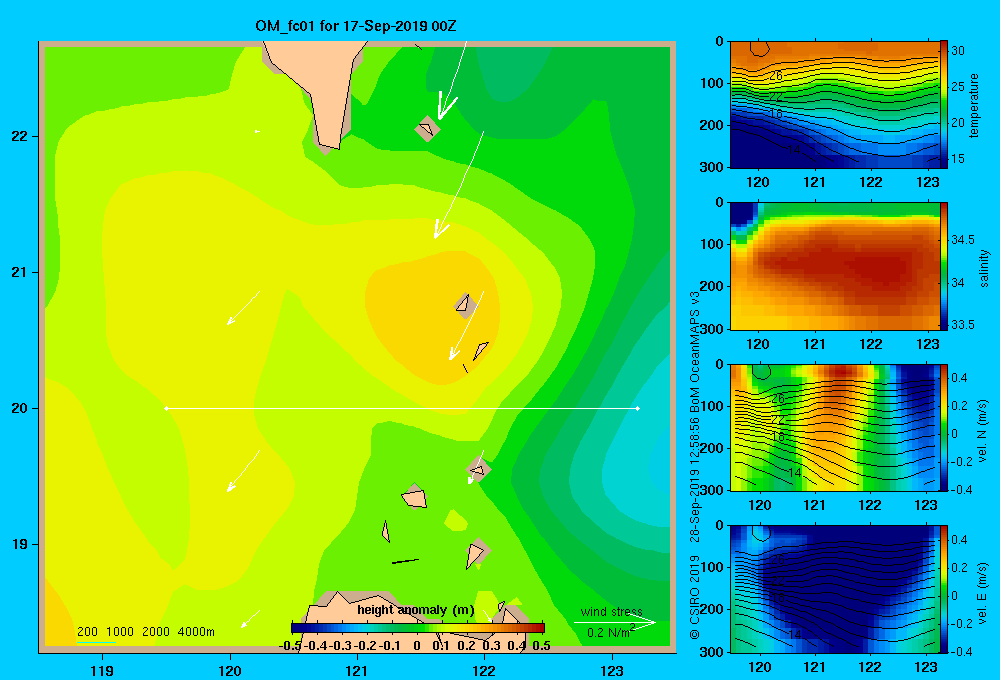Click latitude label 21 on the main map
The height and width of the screenshot is (680, 1000).
20,272
